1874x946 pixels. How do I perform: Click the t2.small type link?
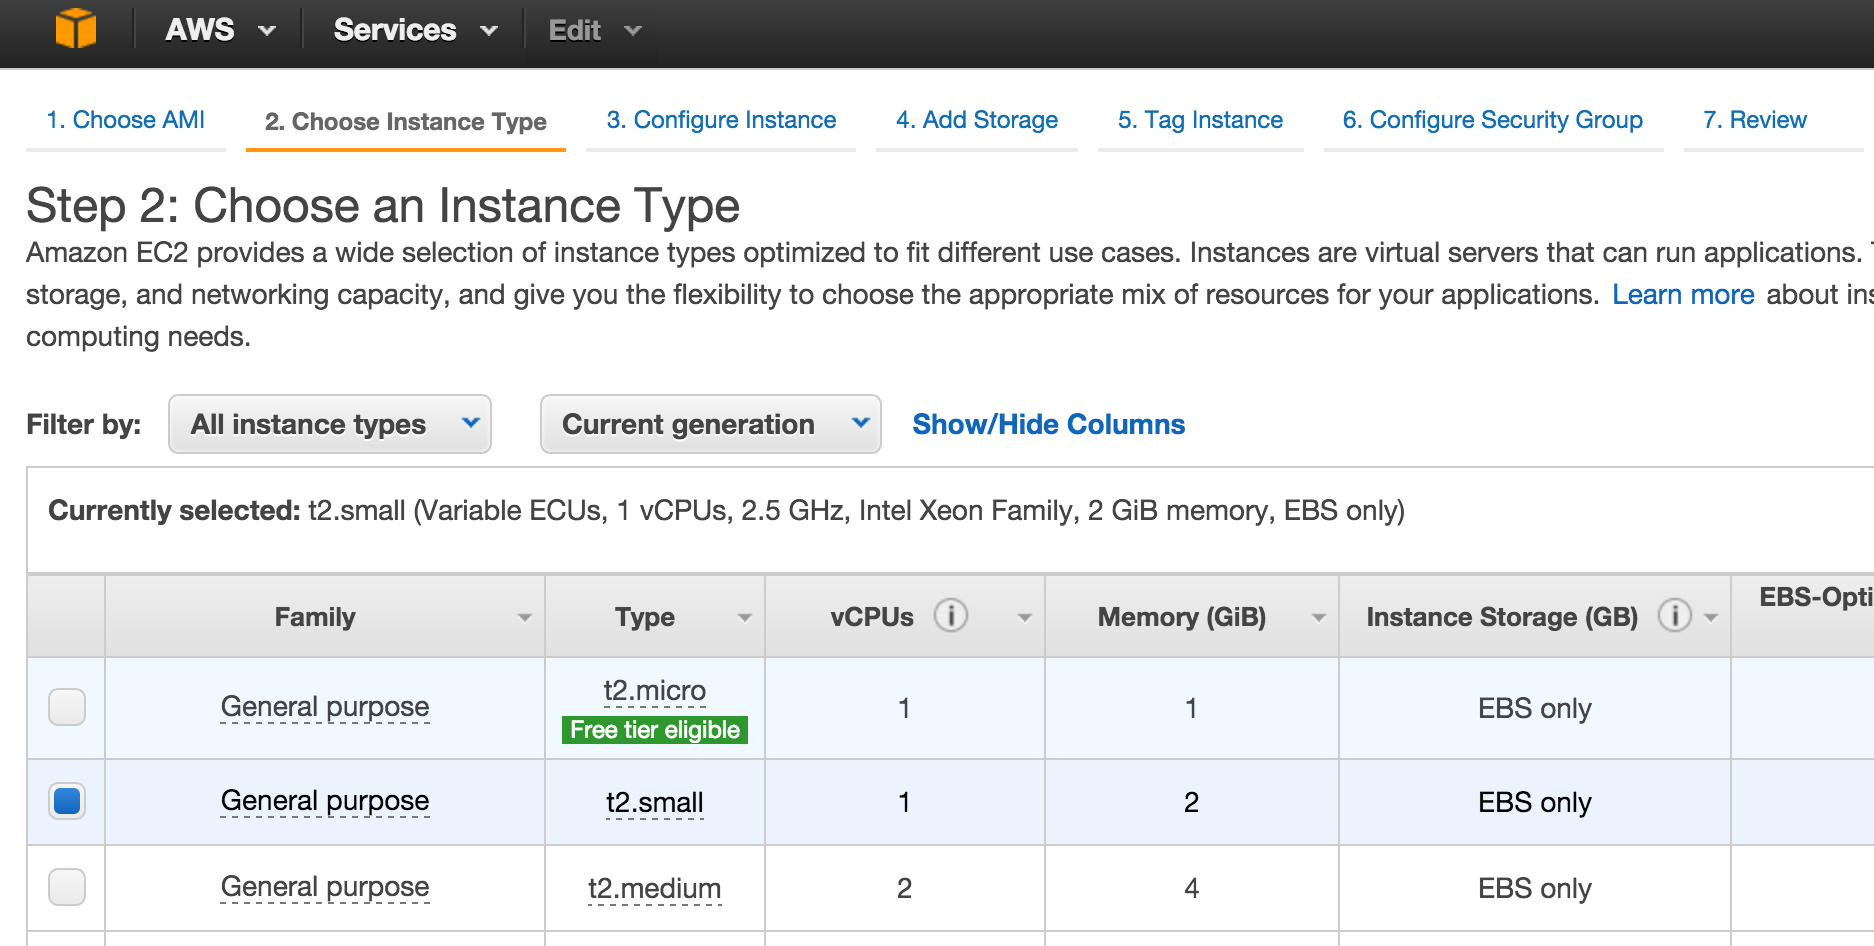pyautogui.click(x=655, y=802)
